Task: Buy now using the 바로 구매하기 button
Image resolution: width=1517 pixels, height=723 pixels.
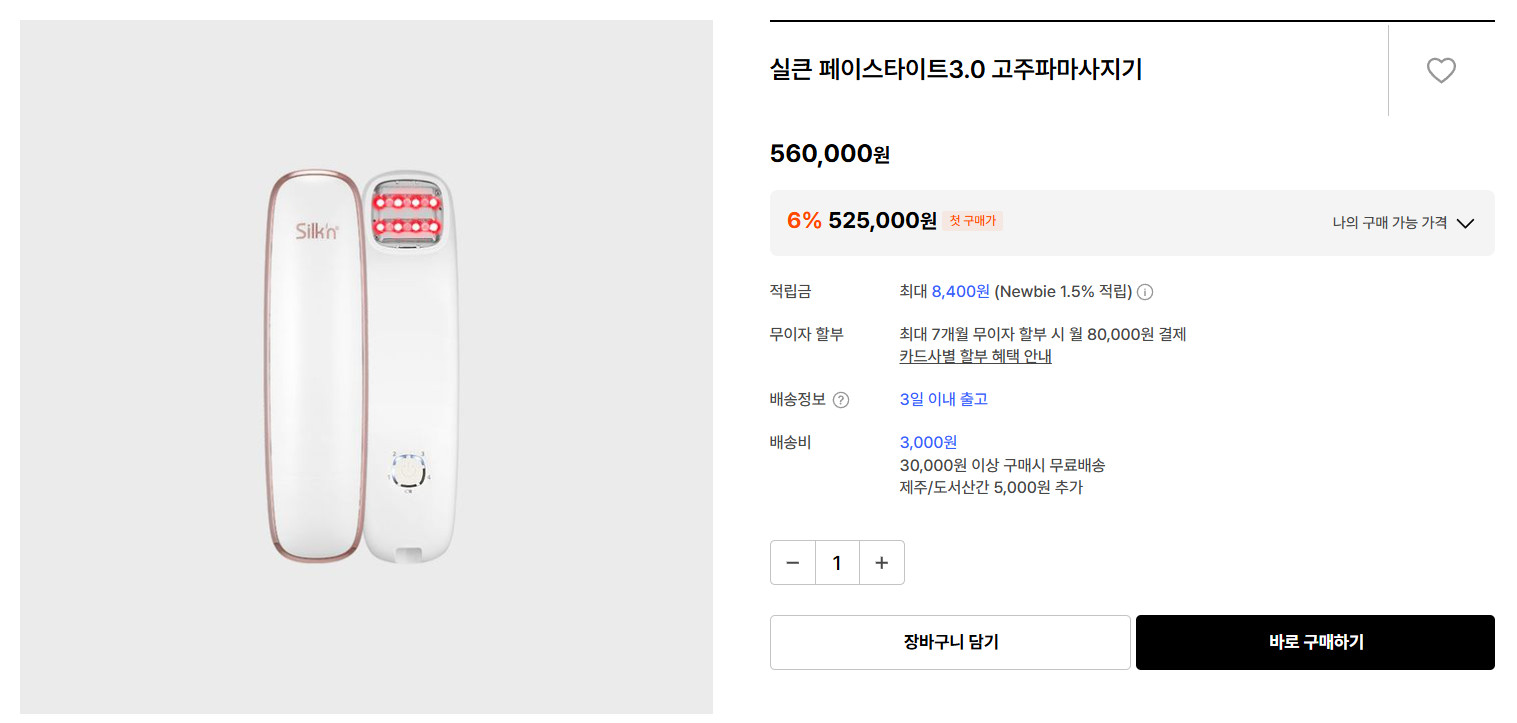Action: [x=1314, y=642]
